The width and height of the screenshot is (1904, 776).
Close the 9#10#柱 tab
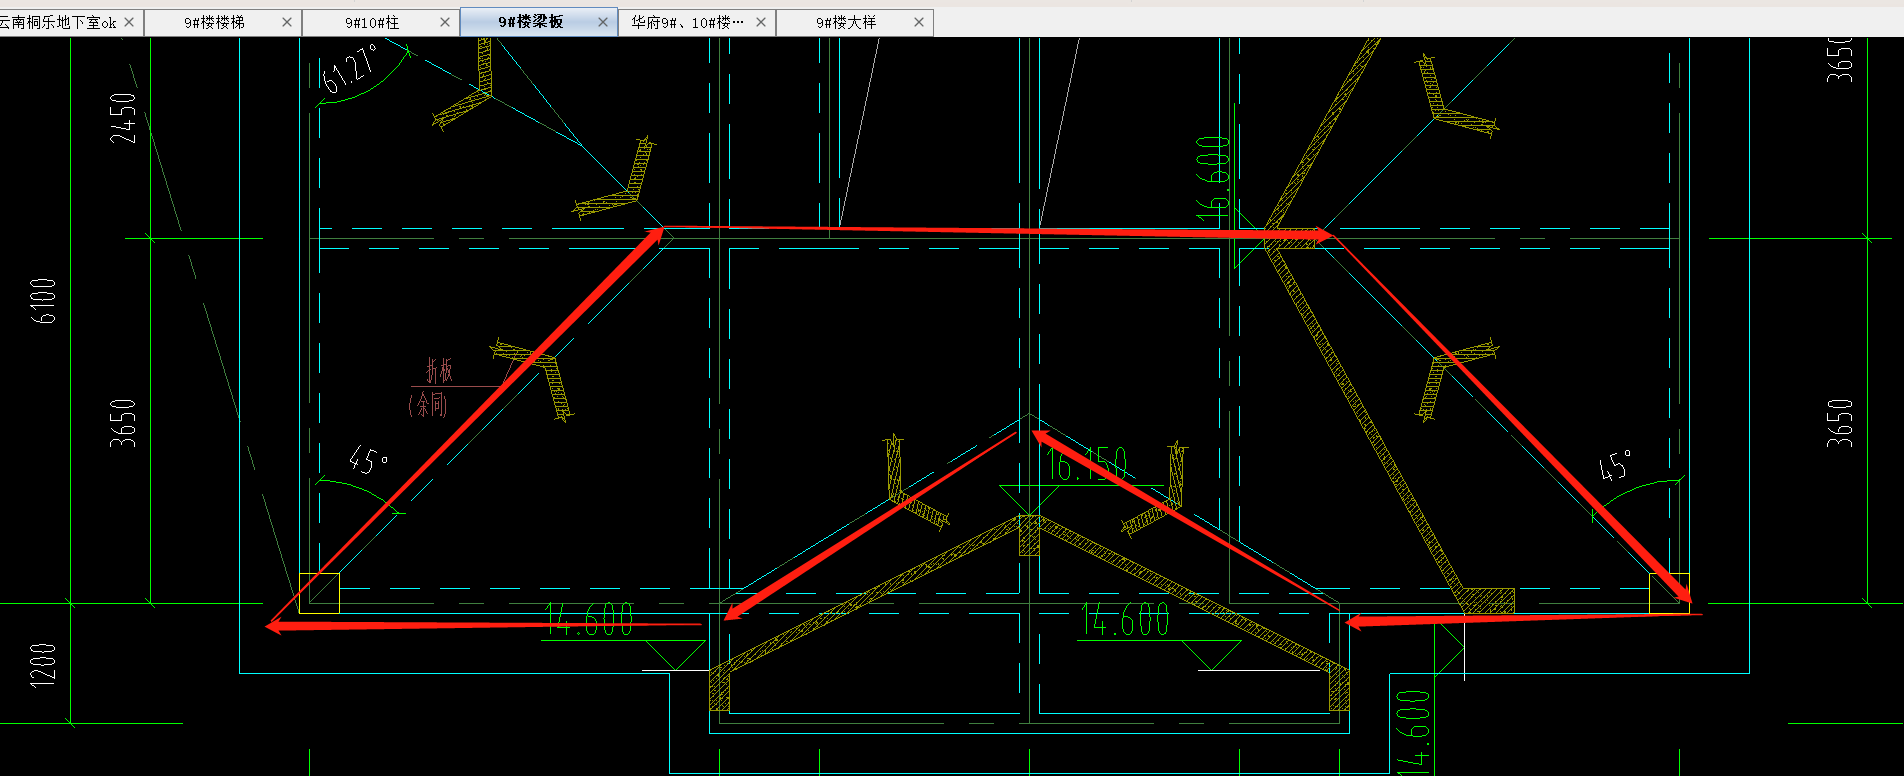[445, 22]
